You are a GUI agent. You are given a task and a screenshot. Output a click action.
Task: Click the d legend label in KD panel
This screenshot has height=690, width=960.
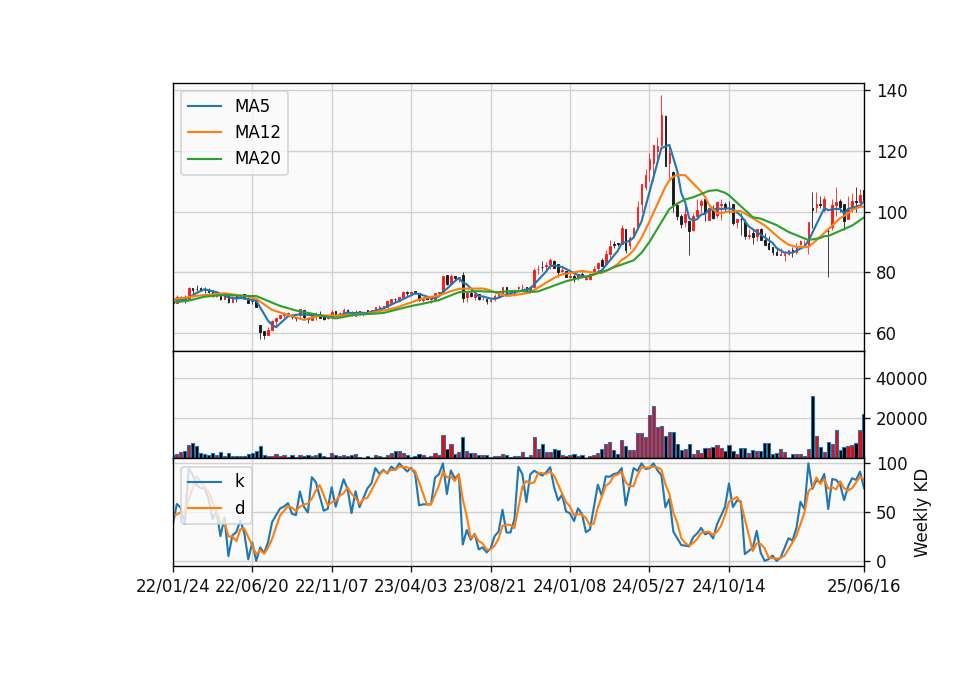tap(239, 508)
